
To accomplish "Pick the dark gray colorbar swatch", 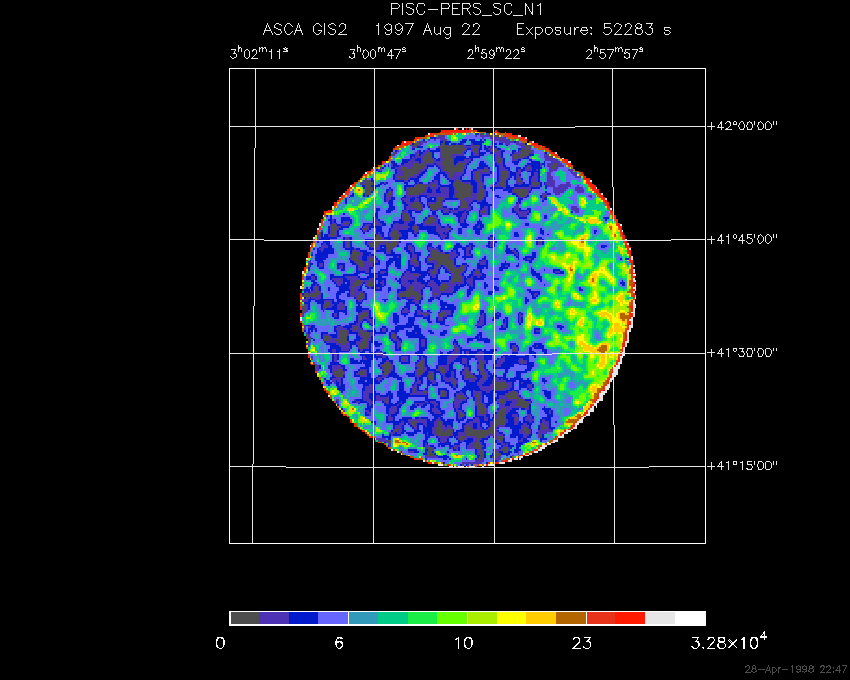I will 244,618.
